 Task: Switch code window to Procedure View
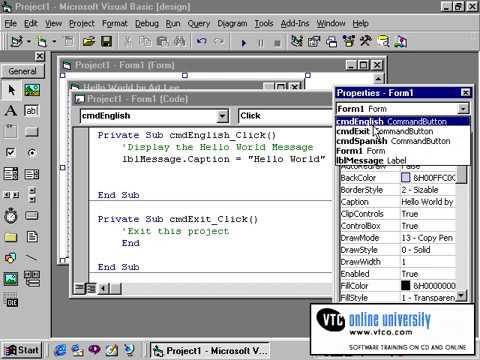click(x=79, y=288)
